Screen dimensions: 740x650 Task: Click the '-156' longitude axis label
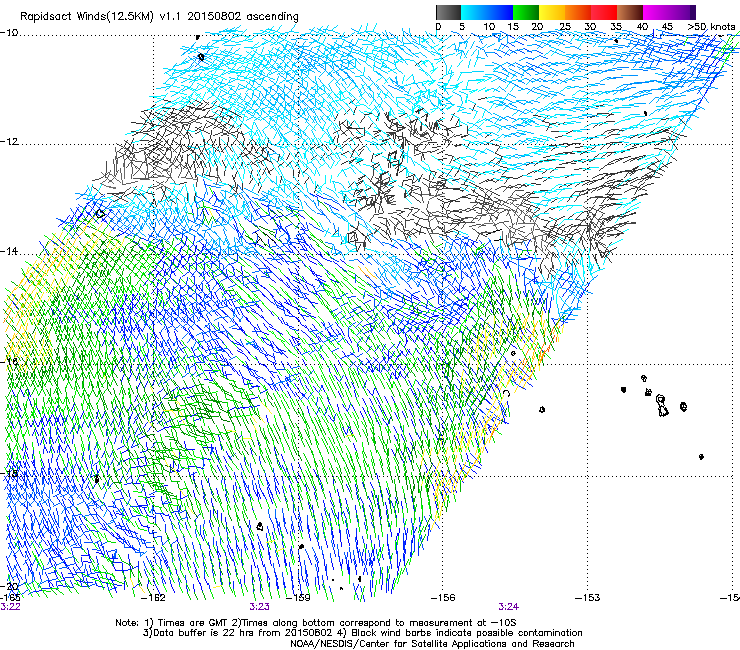pyautogui.click(x=443, y=598)
